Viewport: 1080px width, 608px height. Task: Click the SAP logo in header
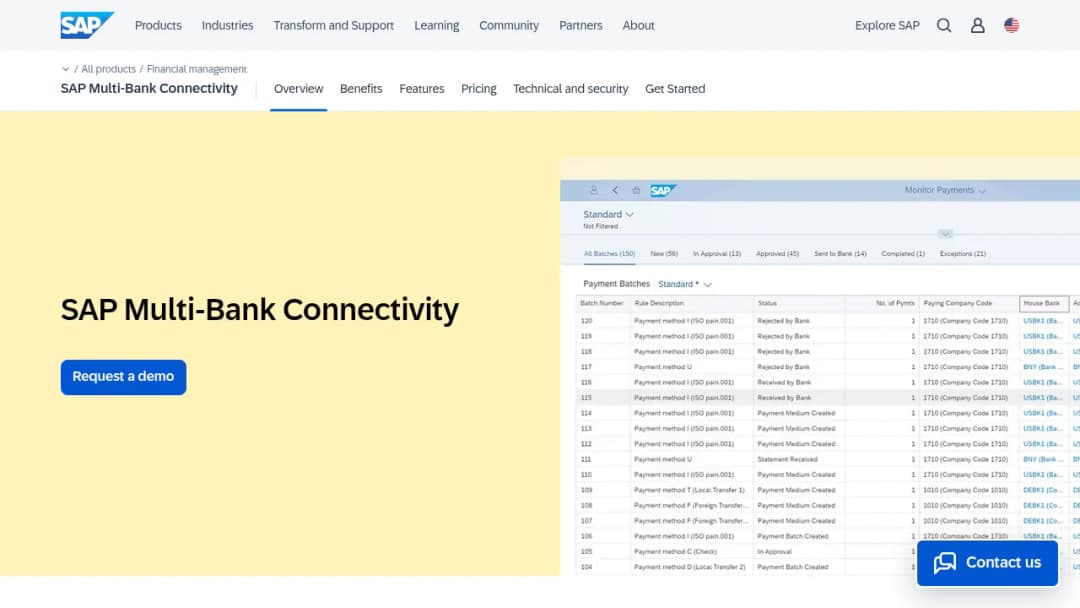point(87,25)
